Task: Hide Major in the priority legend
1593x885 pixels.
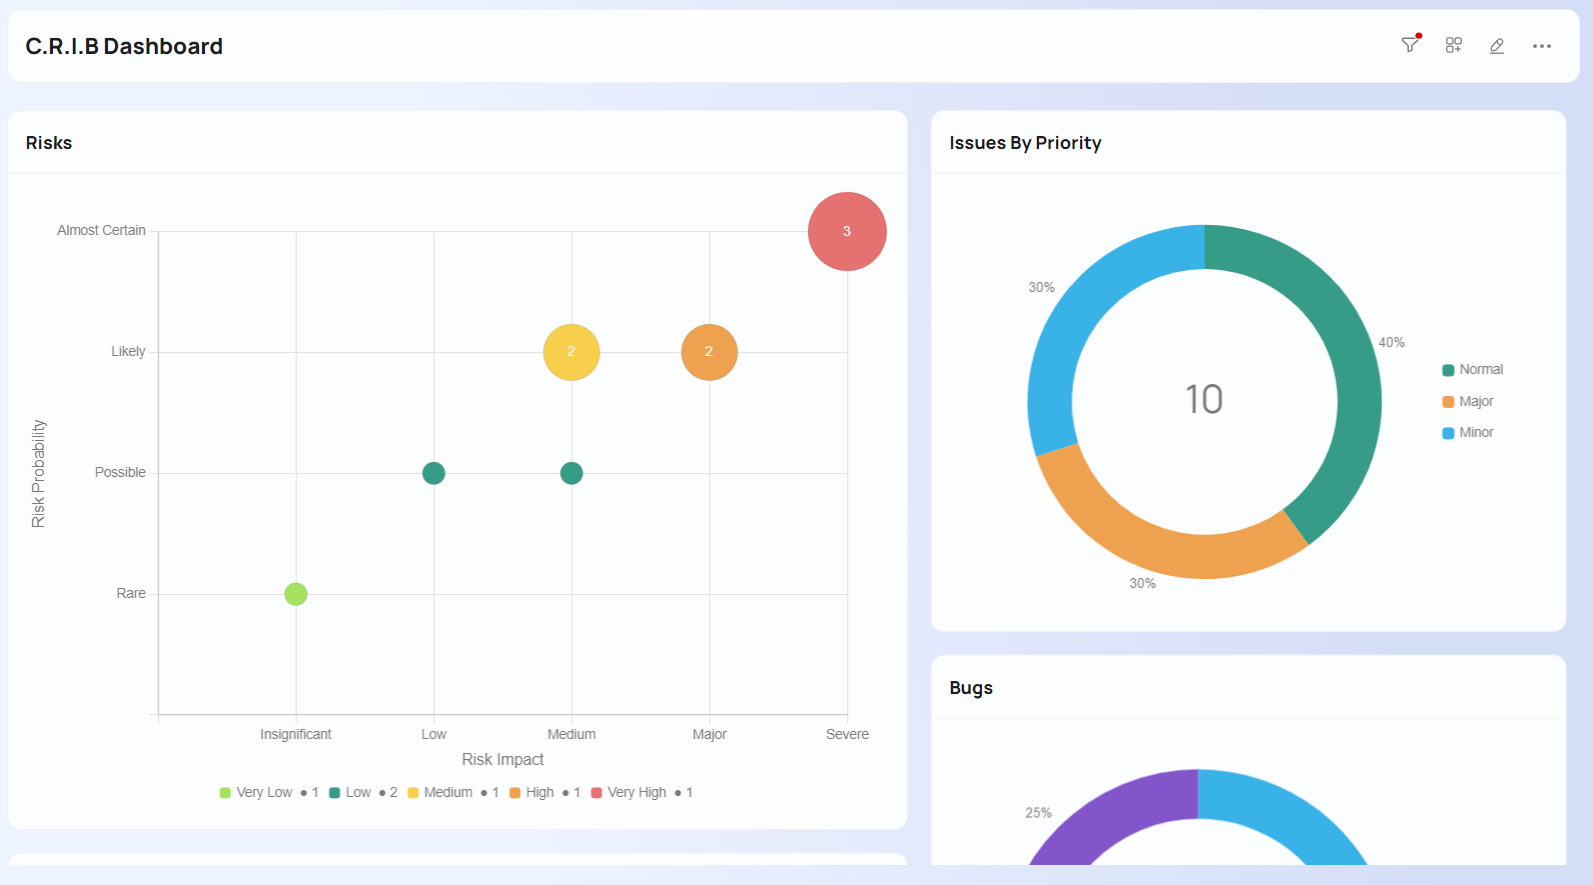Action: pos(1475,401)
